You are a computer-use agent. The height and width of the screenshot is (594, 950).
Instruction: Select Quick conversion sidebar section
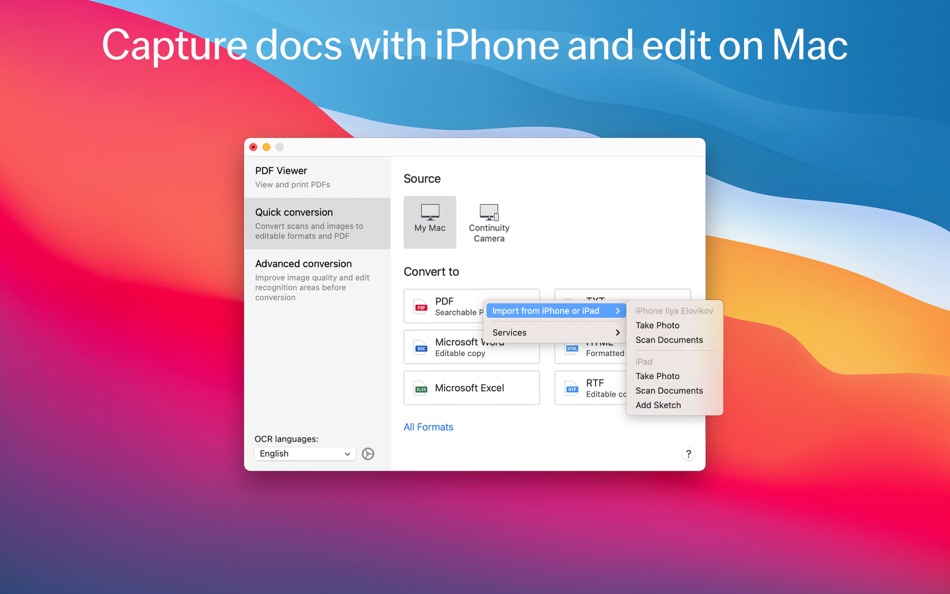(x=317, y=223)
